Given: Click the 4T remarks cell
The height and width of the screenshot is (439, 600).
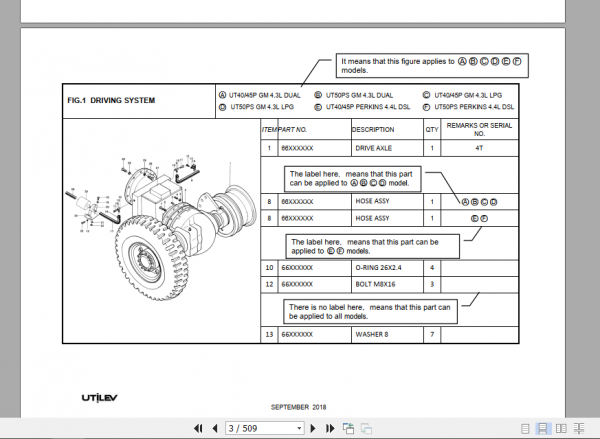Looking at the screenshot, I should 479,148.
